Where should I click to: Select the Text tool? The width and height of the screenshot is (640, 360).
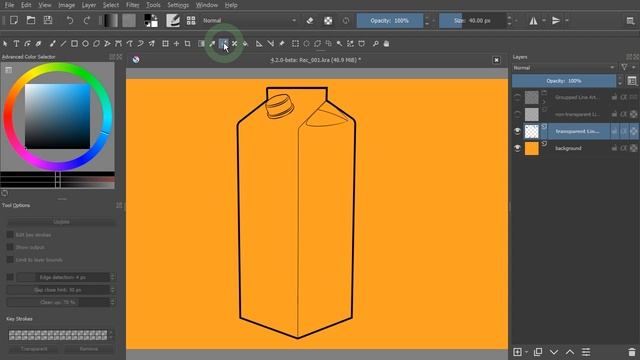point(16,44)
